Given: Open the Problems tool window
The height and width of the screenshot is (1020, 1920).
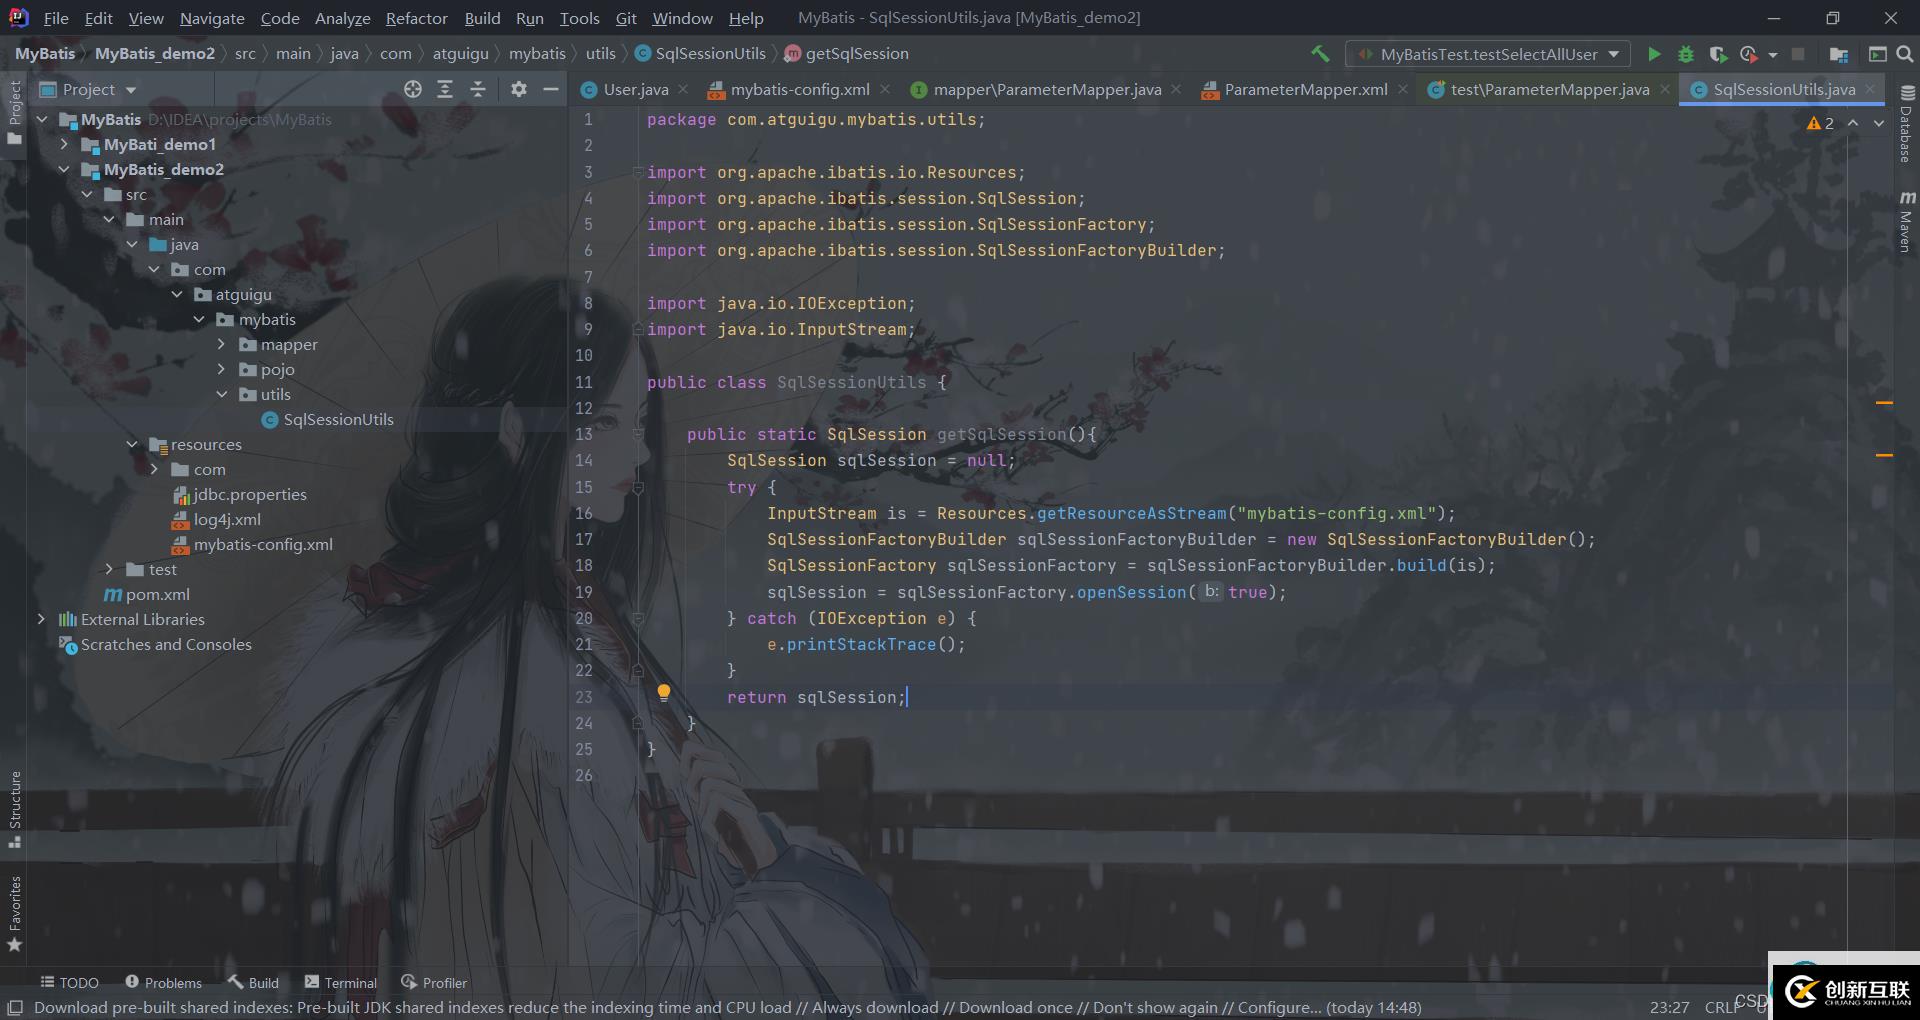Looking at the screenshot, I should point(163,982).
